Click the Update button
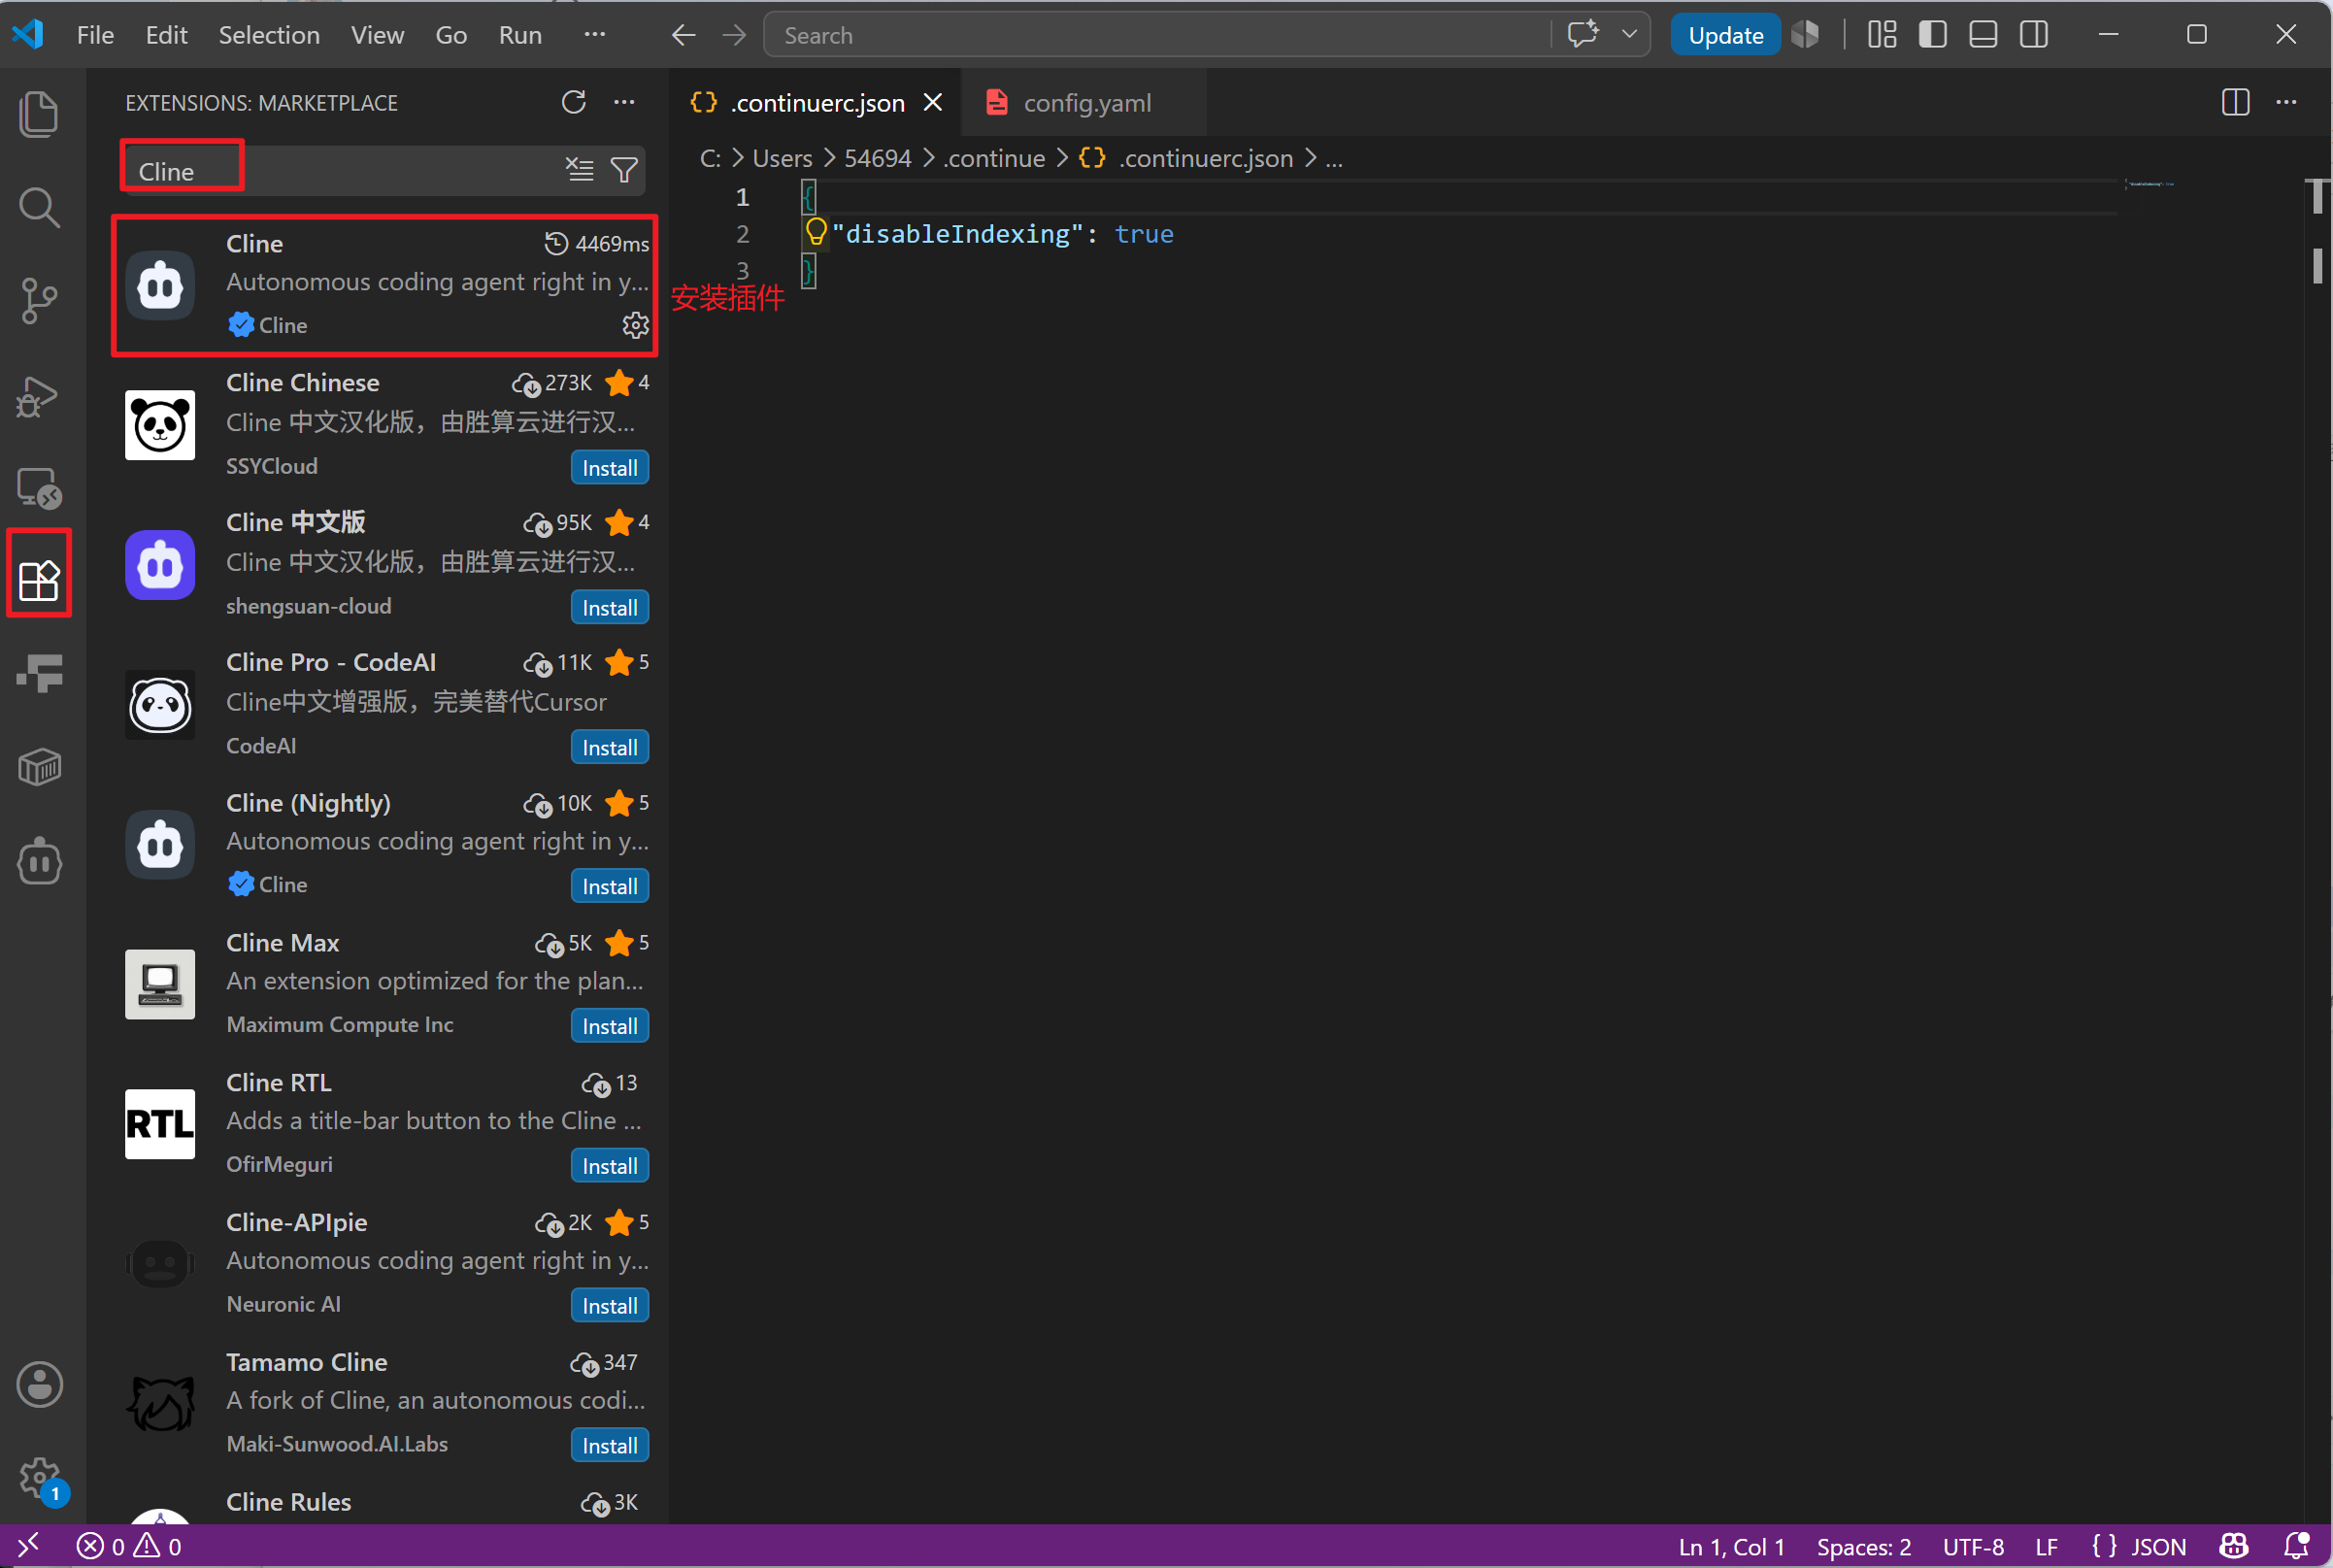This screenshot has width=2333, height=1568. (x=1726, y=35)
